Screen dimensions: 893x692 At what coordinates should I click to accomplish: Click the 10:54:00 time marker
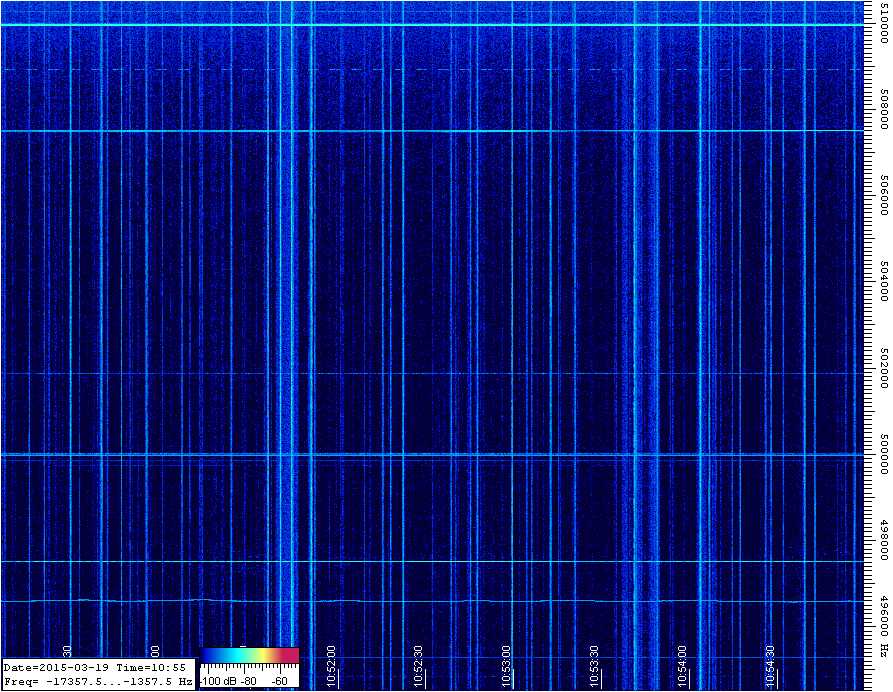(682, 667)
